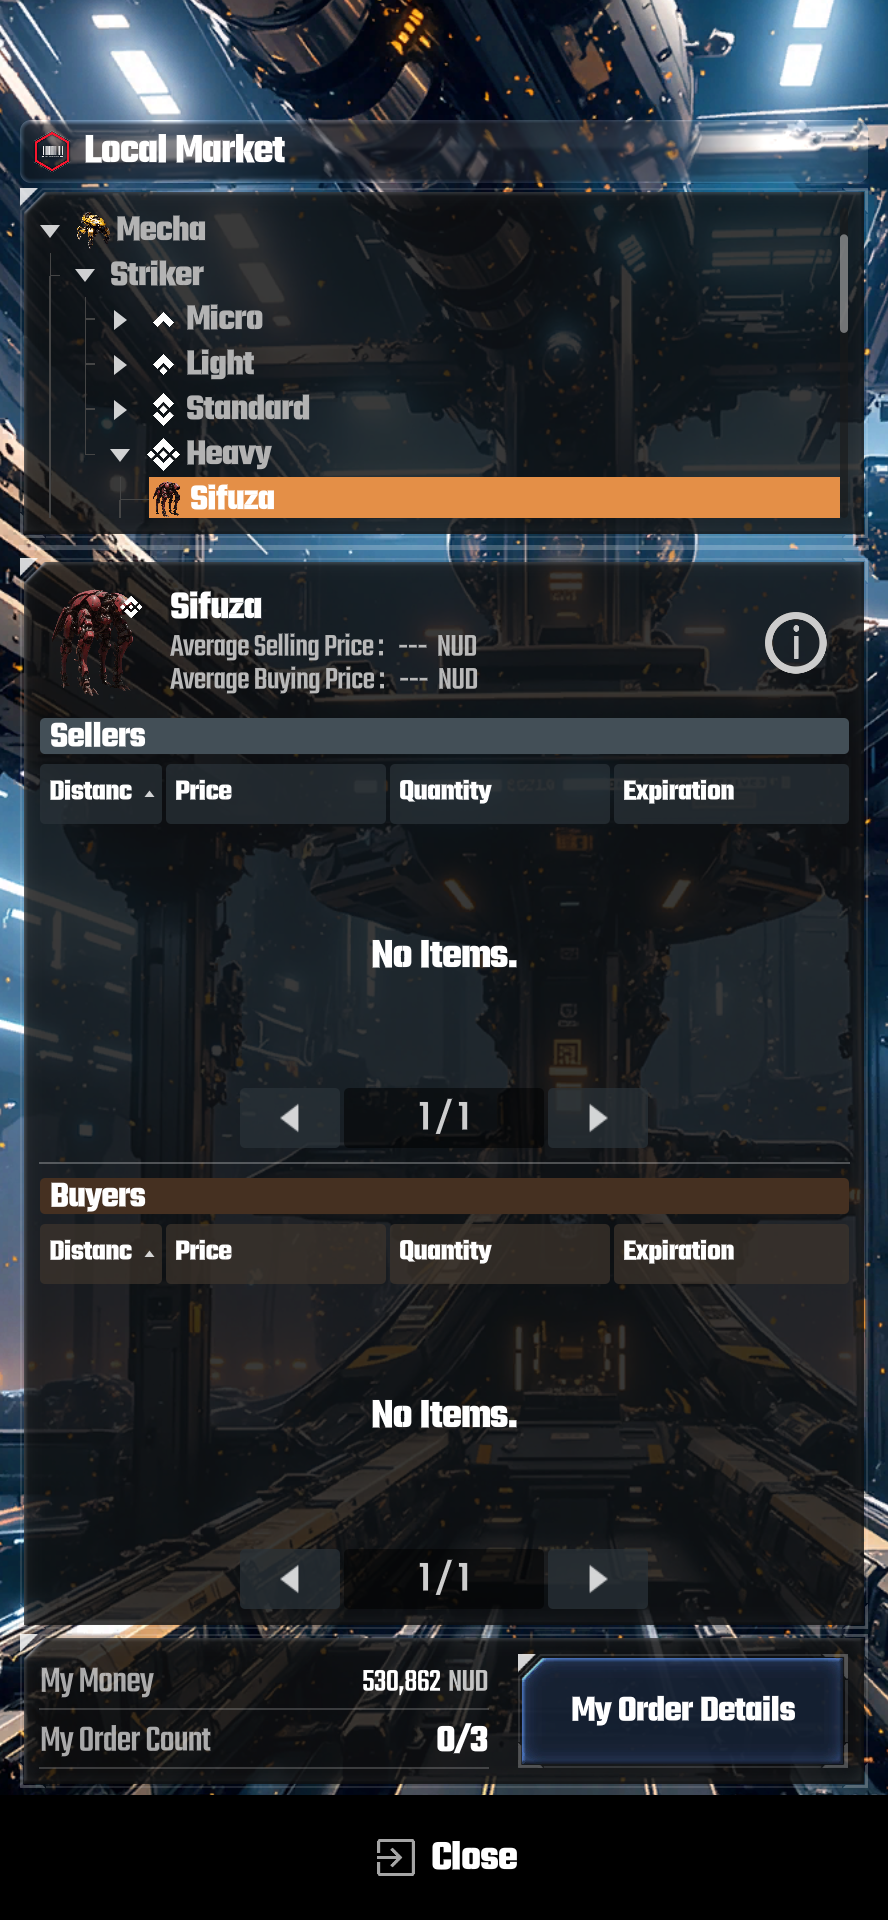Expand the Micro category arrow
Viewport: 888px width, 1920px height.
point(120,320)
